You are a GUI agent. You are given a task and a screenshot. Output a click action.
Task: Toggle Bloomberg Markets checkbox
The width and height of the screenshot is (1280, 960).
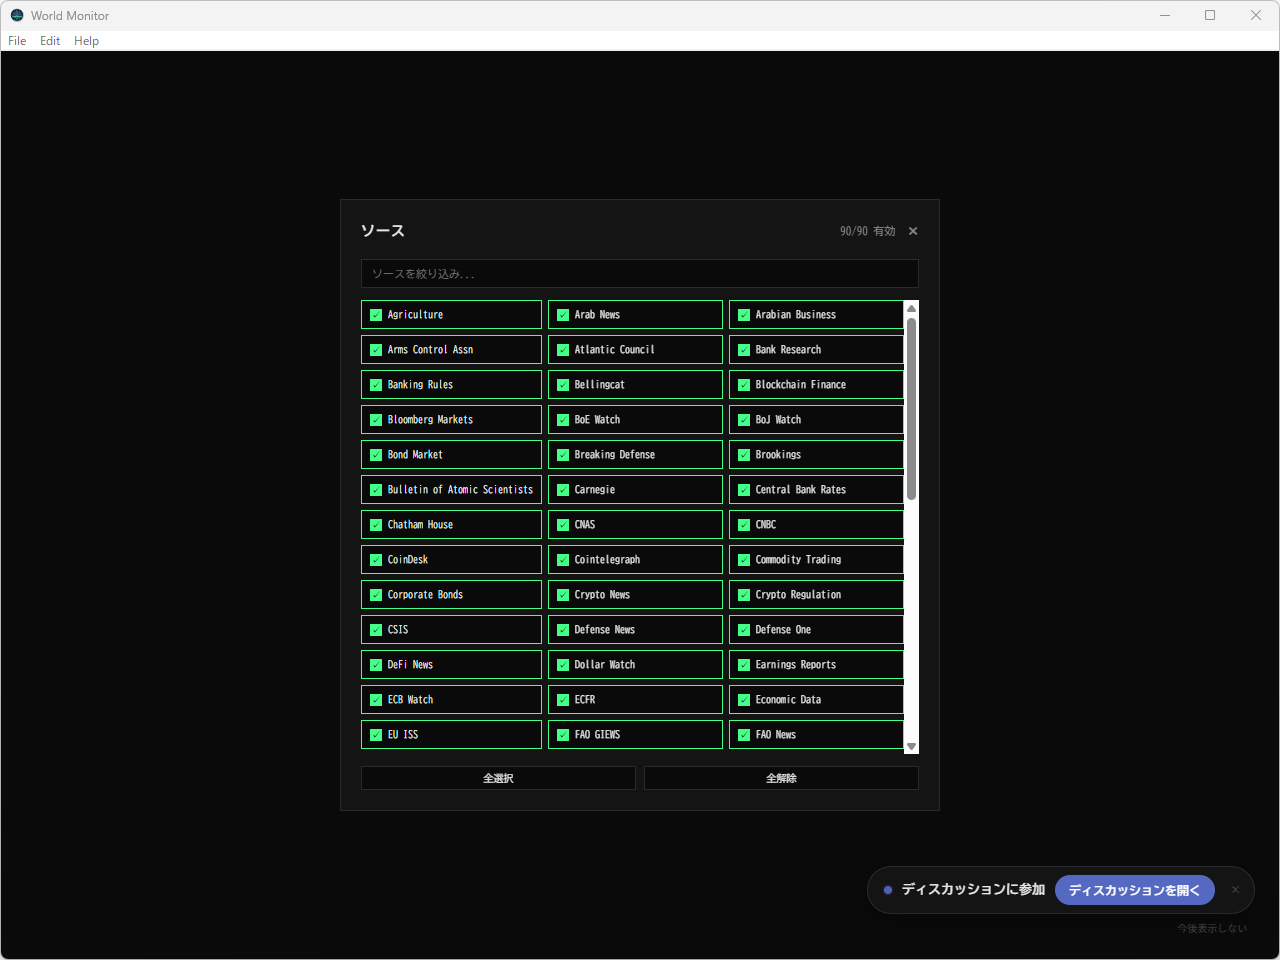(376, 420)
